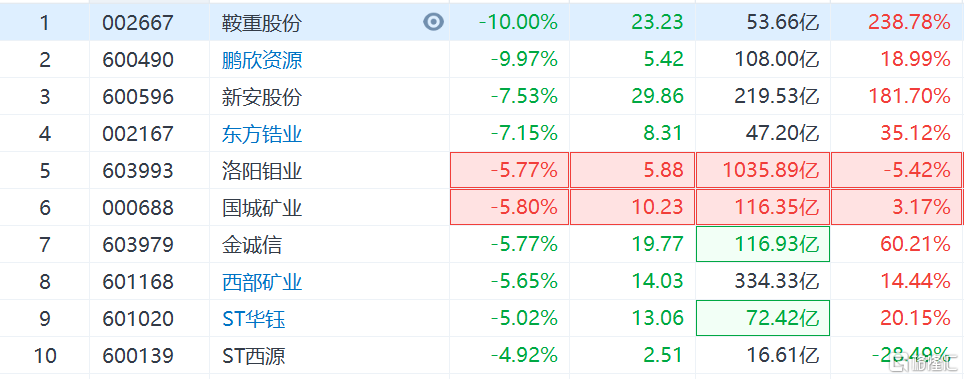Screen dimensions: 964x379
Task: Click 国城矿业 stock name
Action: click(x=262, y=207)
